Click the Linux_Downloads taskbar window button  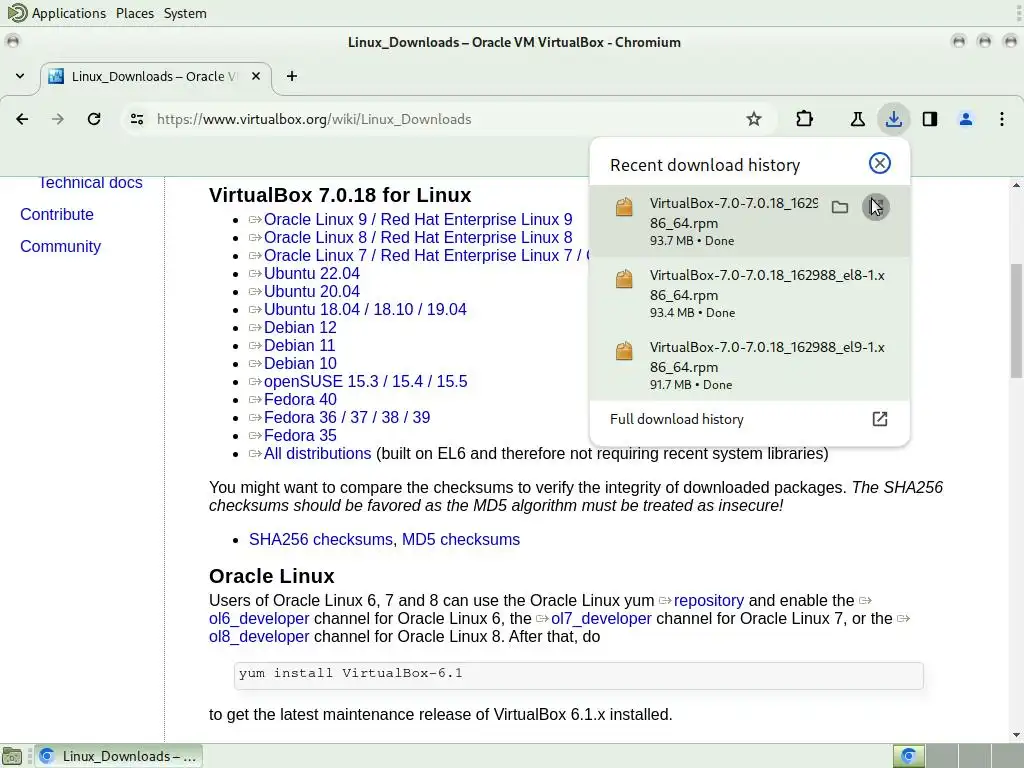119,756
